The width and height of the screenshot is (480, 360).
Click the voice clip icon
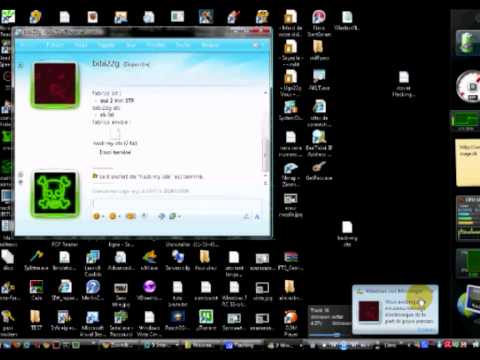(x=144, y=216)
